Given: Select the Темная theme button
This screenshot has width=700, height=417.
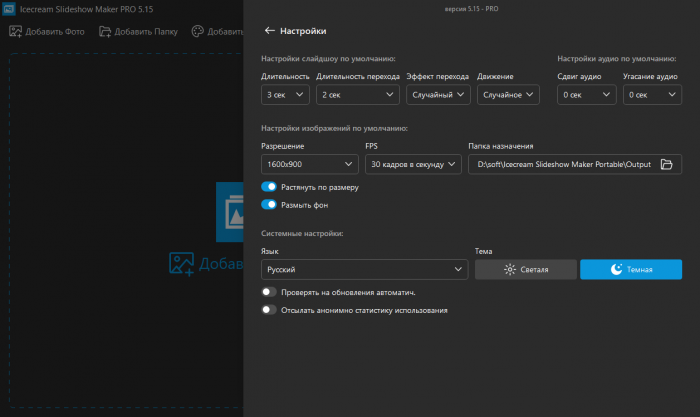Looking at the screenshot, I should click(x=631, y=270).
